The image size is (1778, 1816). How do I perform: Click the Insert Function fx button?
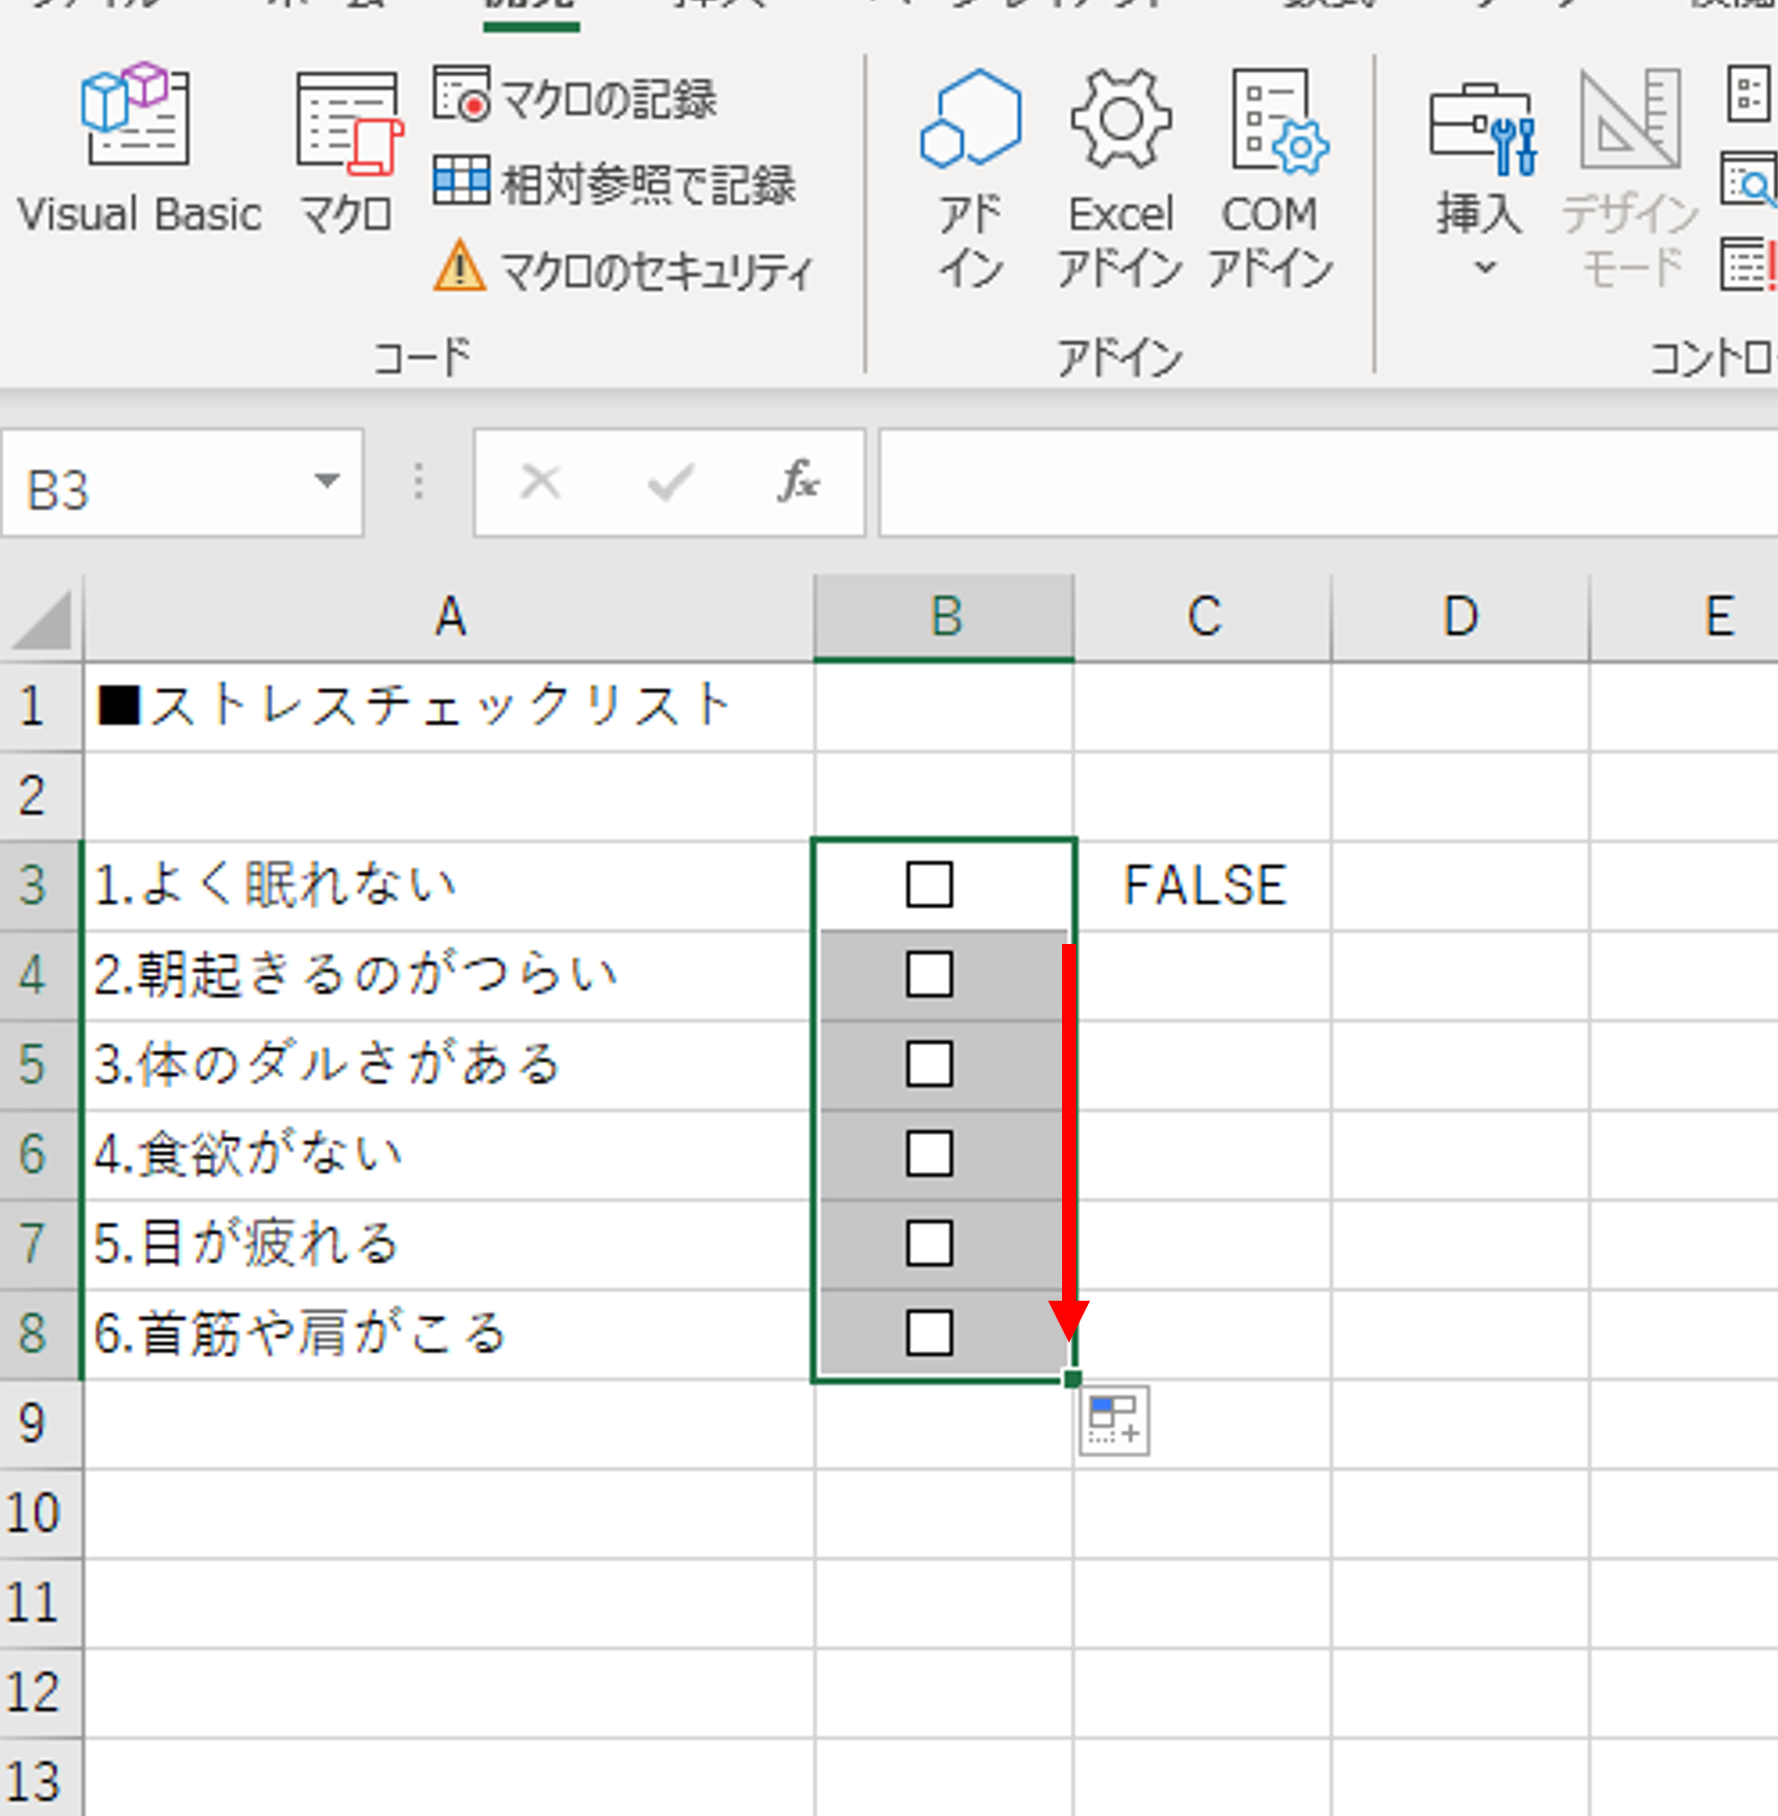coord(798,483)
